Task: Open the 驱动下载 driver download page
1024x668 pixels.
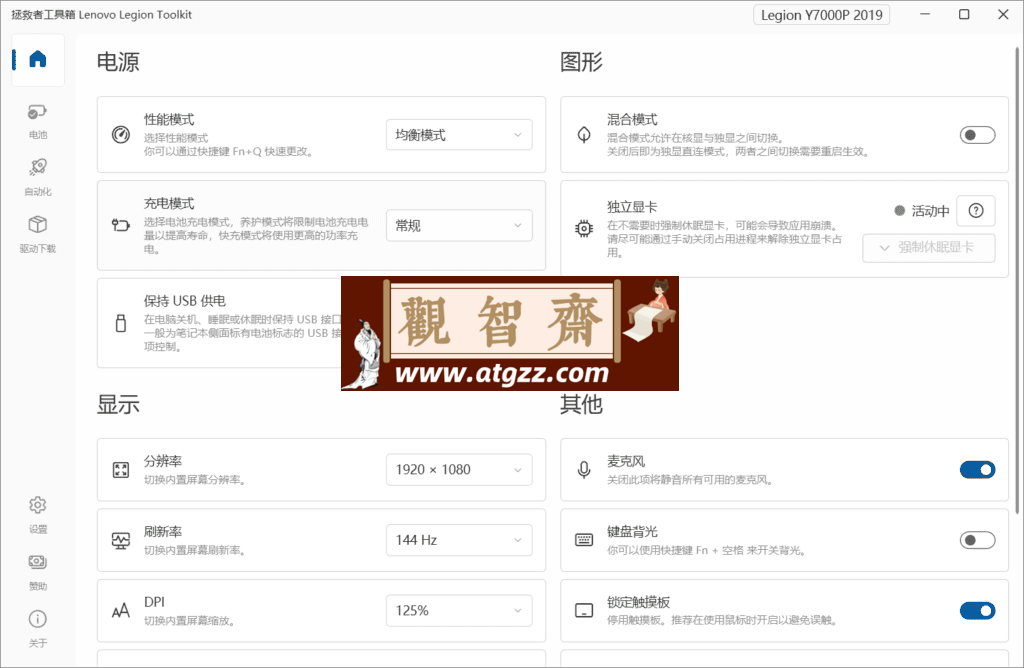Action: click(x=38, y=234)
